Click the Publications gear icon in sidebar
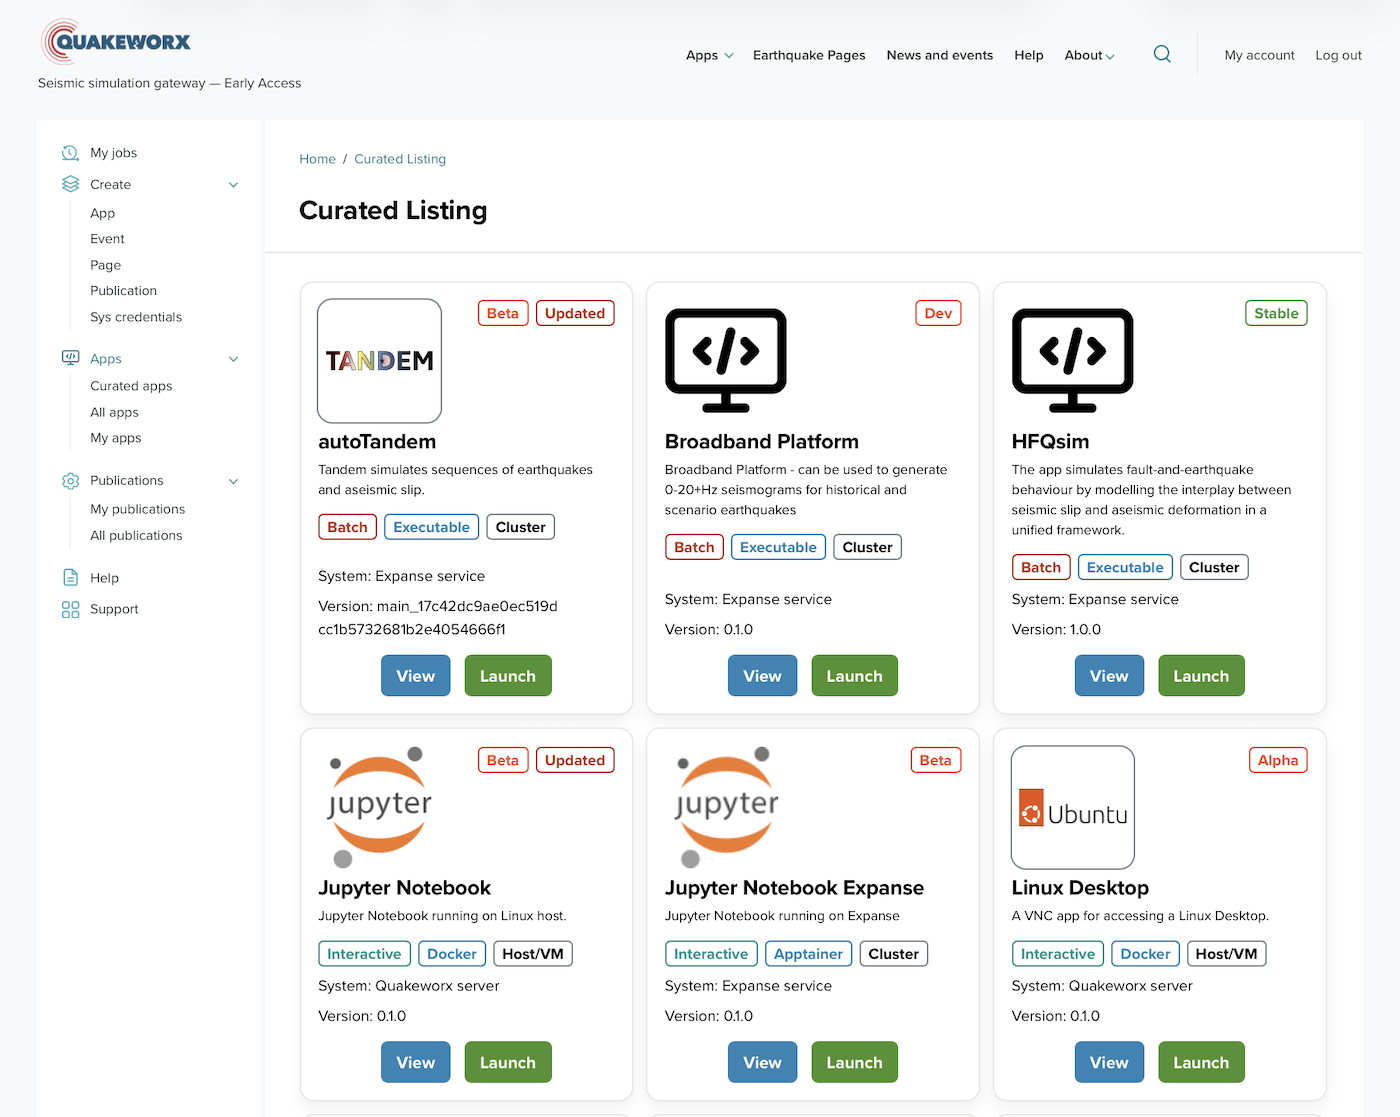1400x1117 pixels. (70, 481)
